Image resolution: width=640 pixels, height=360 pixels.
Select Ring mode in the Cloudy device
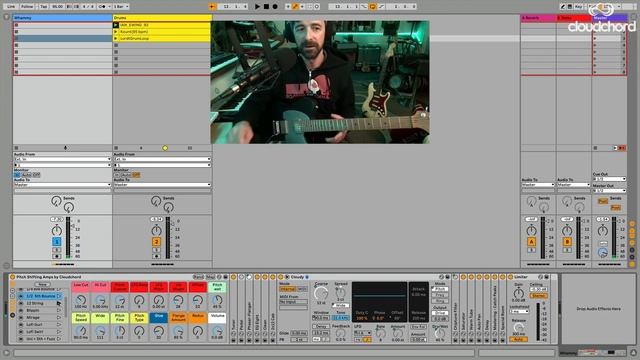click(440, 301)
